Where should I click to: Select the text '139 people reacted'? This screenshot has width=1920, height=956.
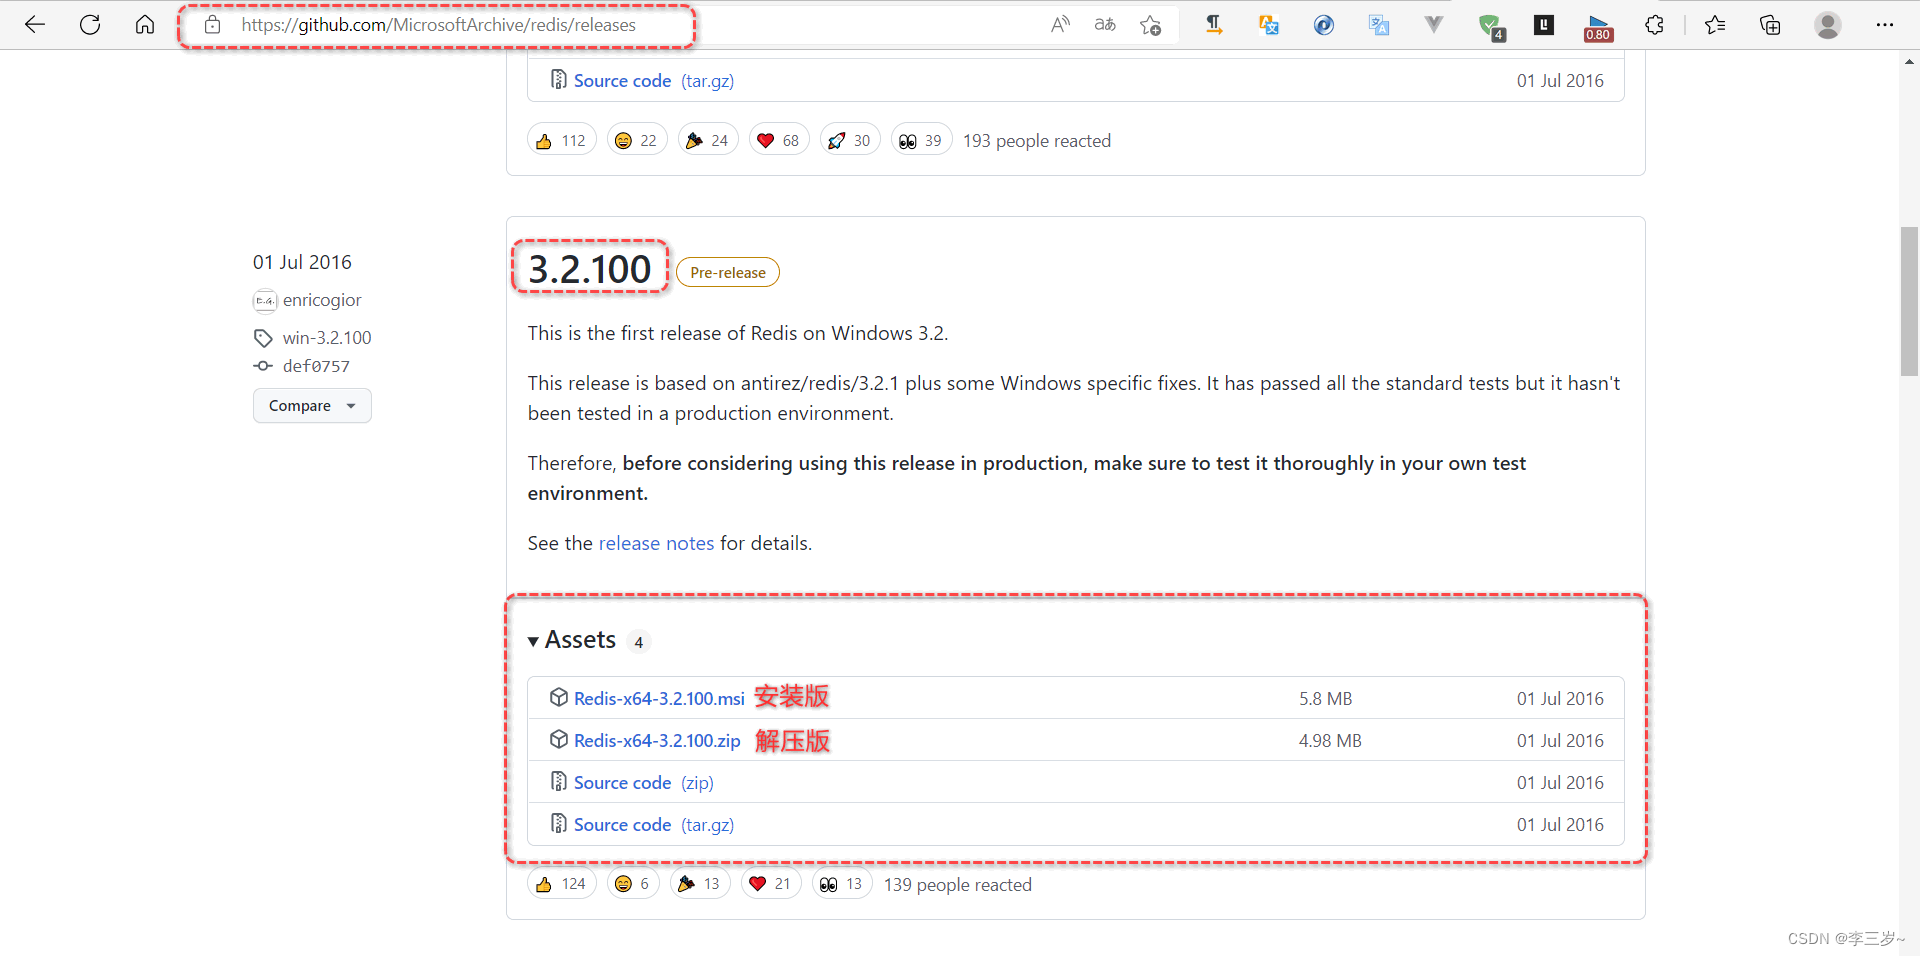(x=957, y=885)
